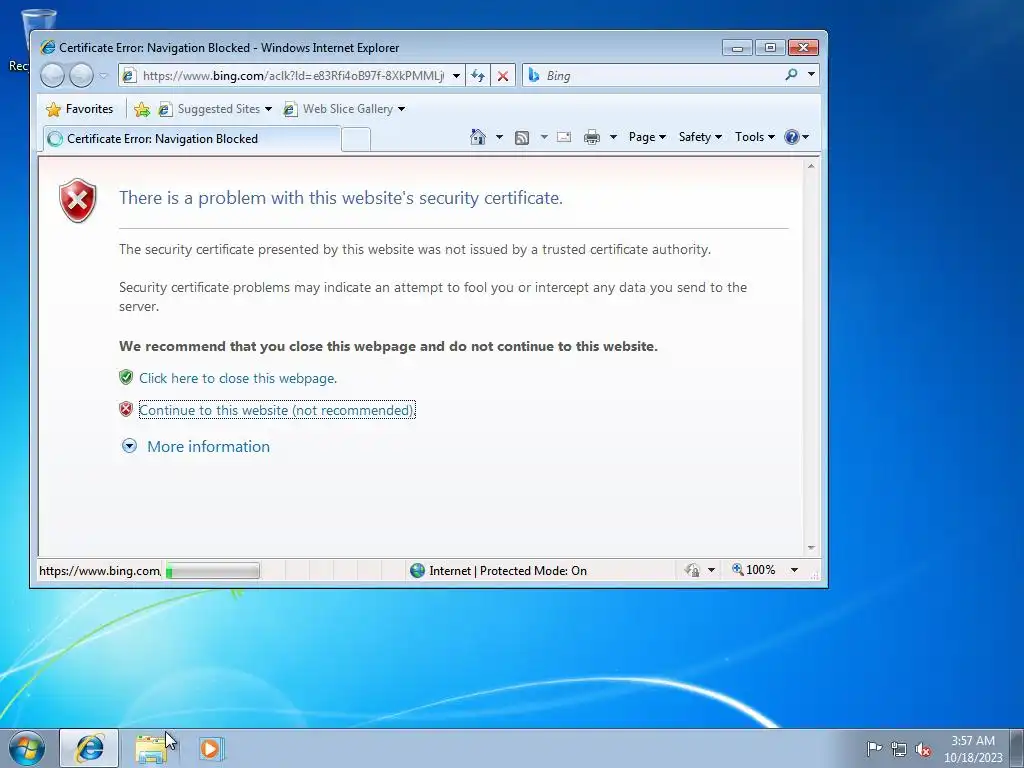
Task: Click the Windows Start button
Action: click(27, 748)
